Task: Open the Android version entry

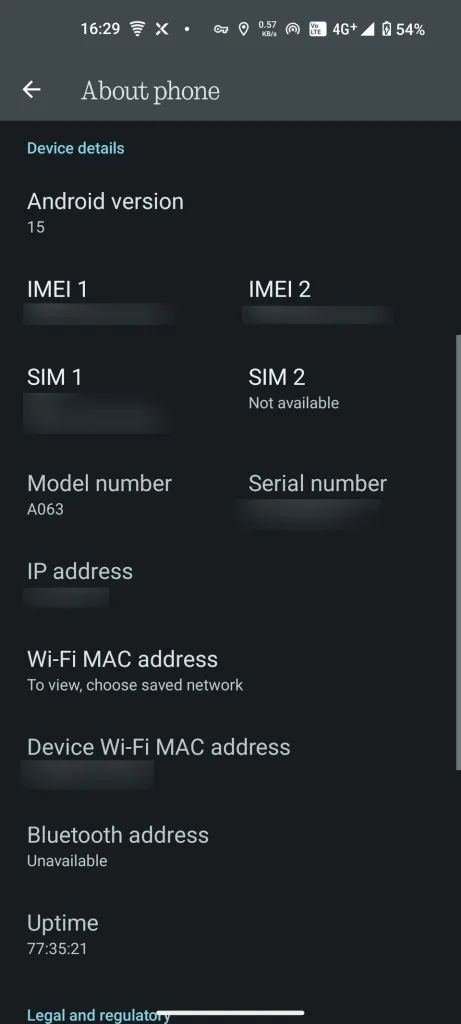Action: pyautogui.click(x=230, y=213)
